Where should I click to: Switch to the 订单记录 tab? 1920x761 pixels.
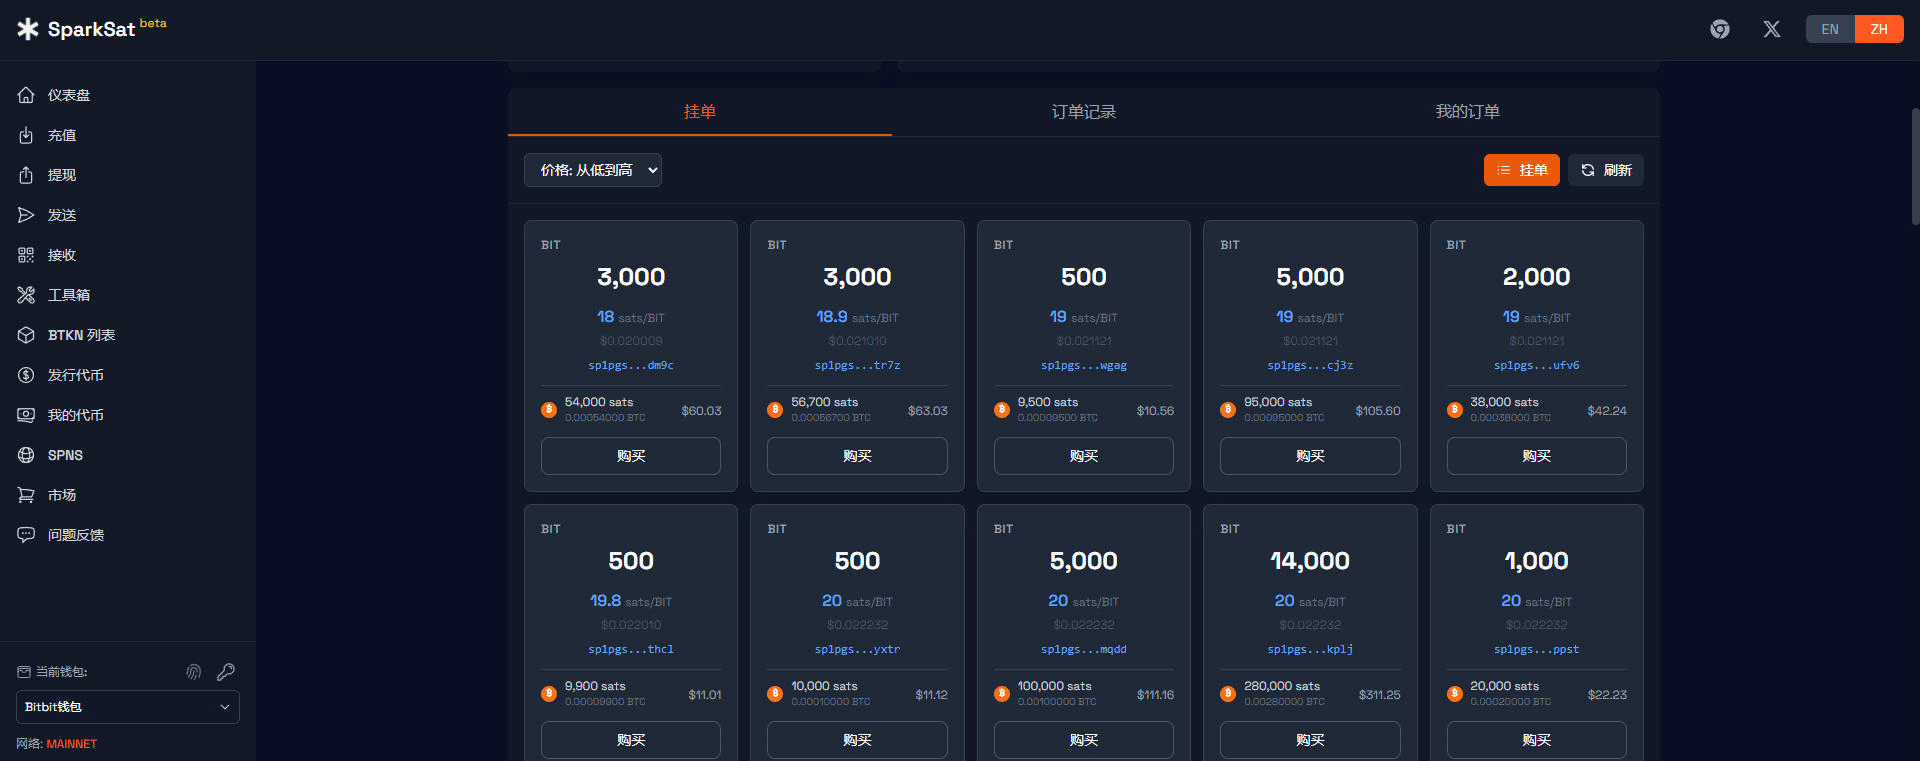1083,112
